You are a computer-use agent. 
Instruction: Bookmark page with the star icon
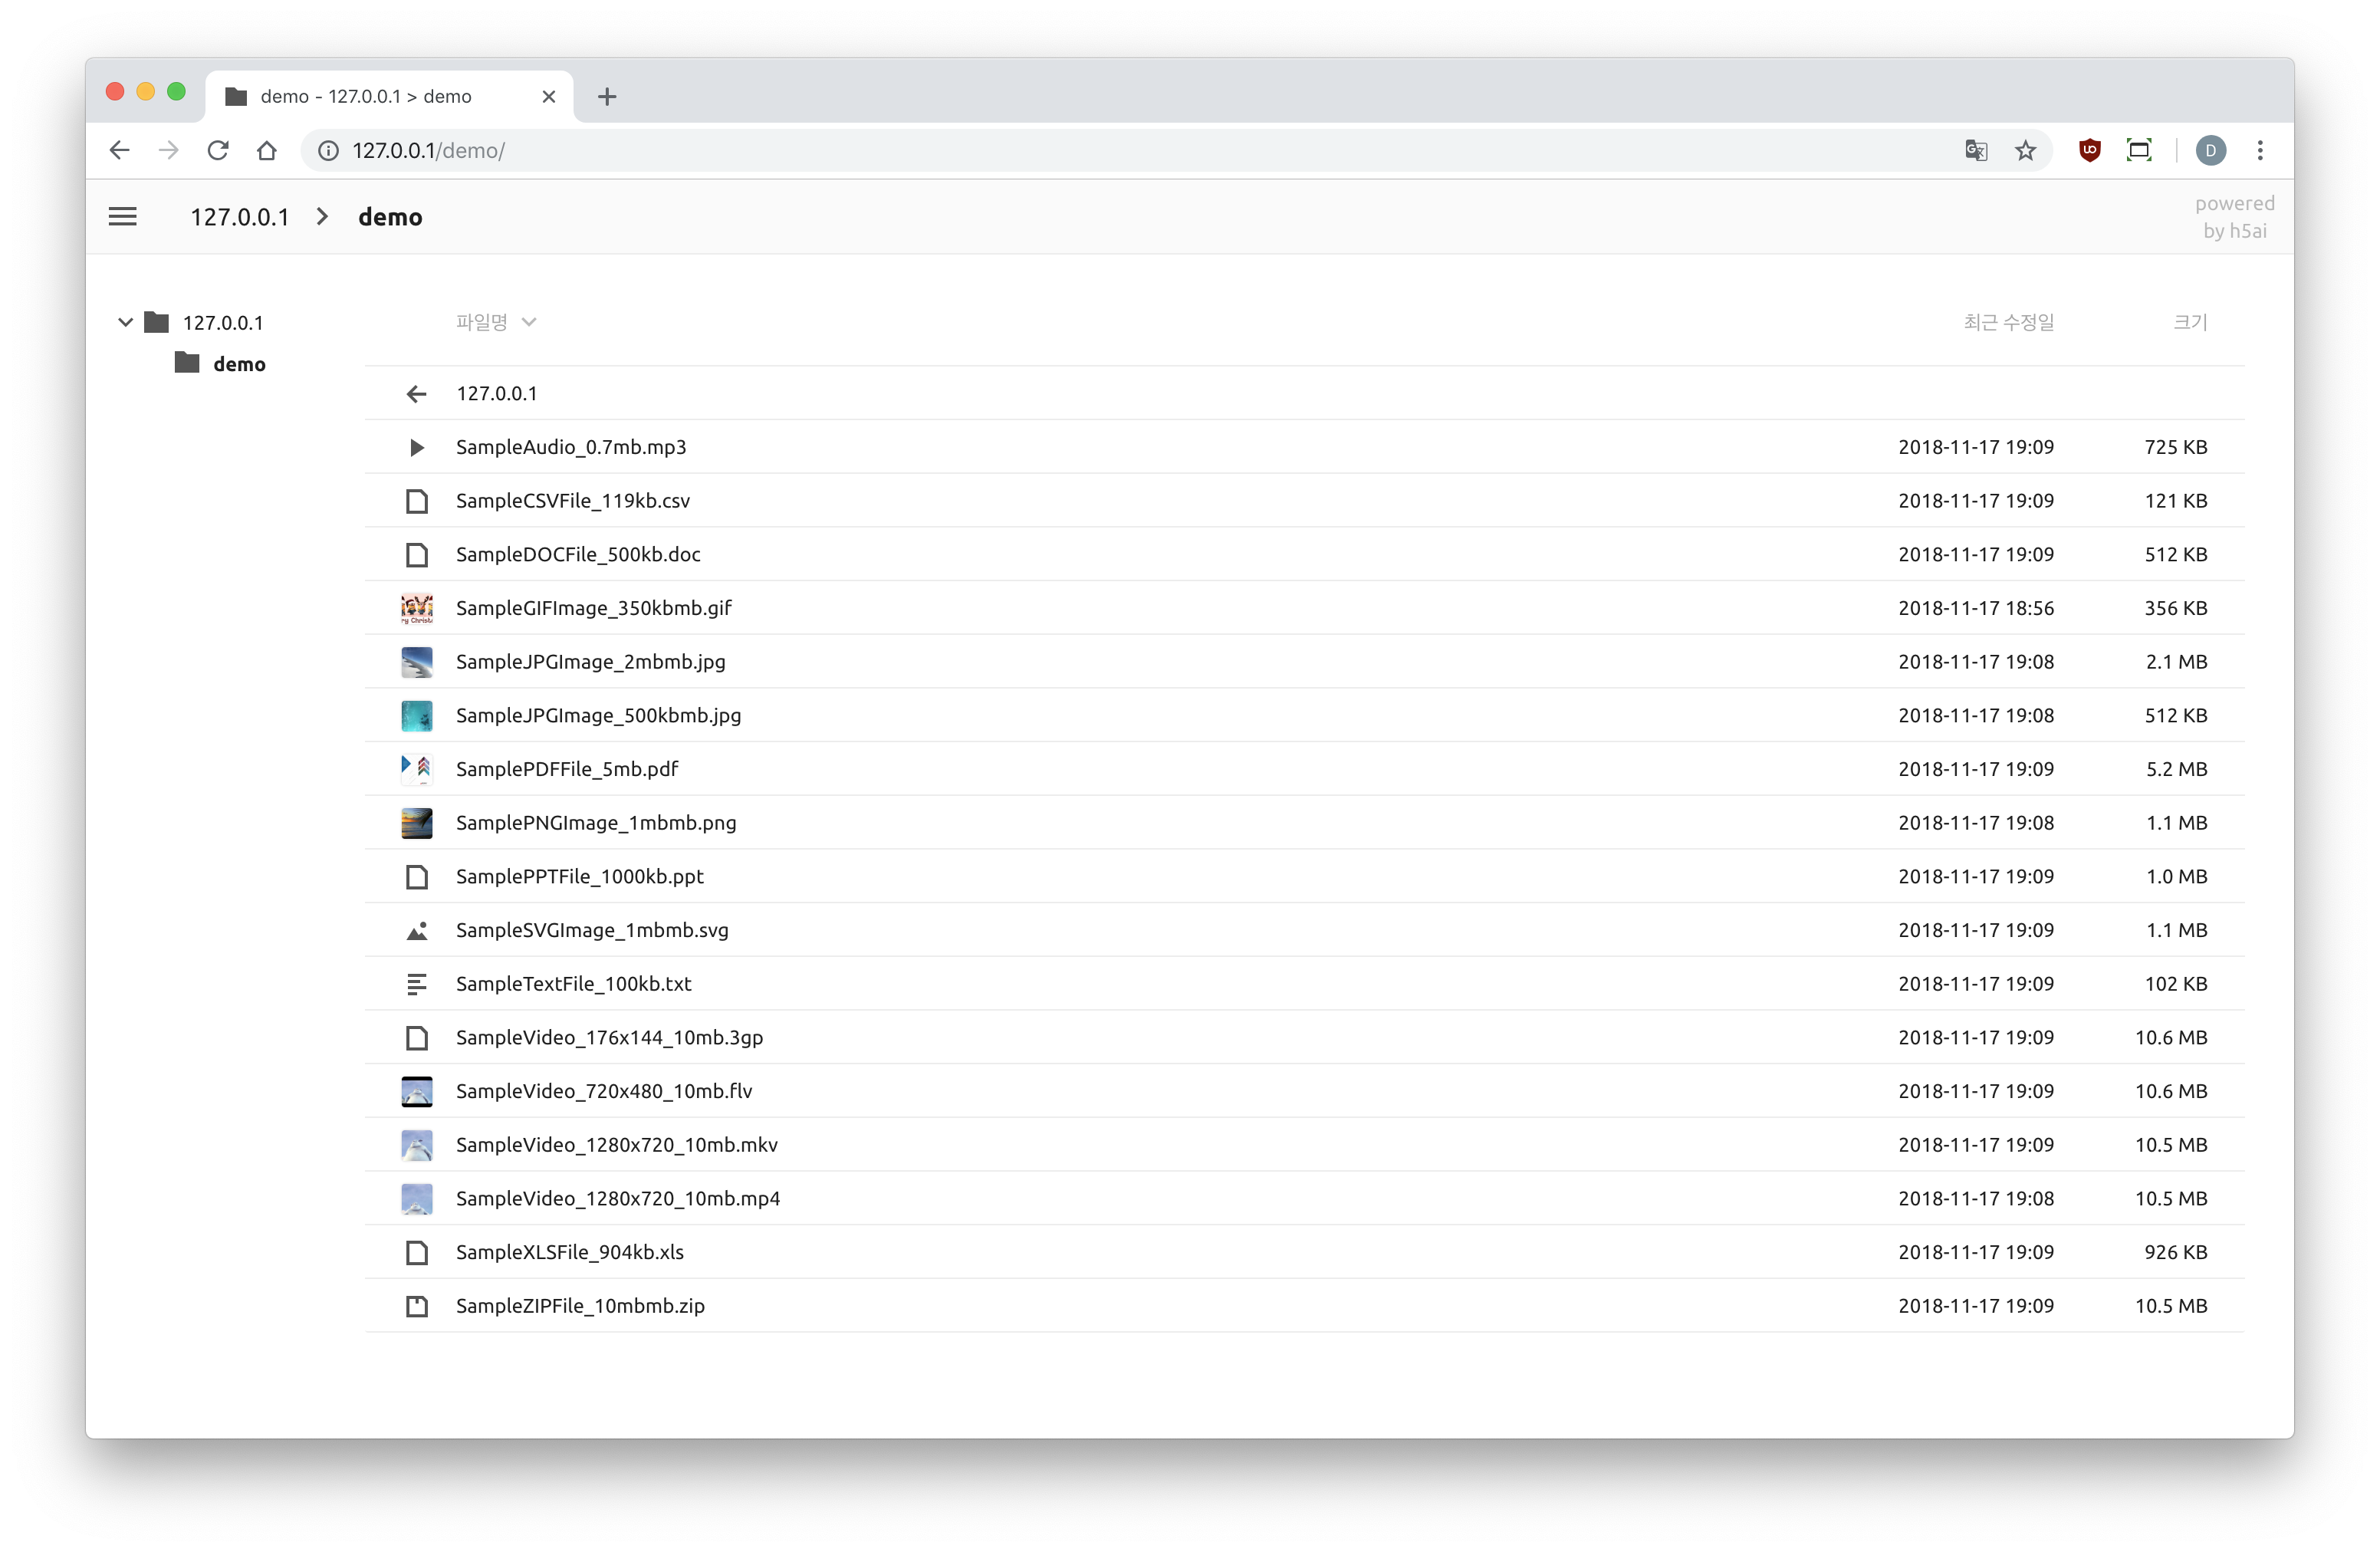click(2025, 151)
